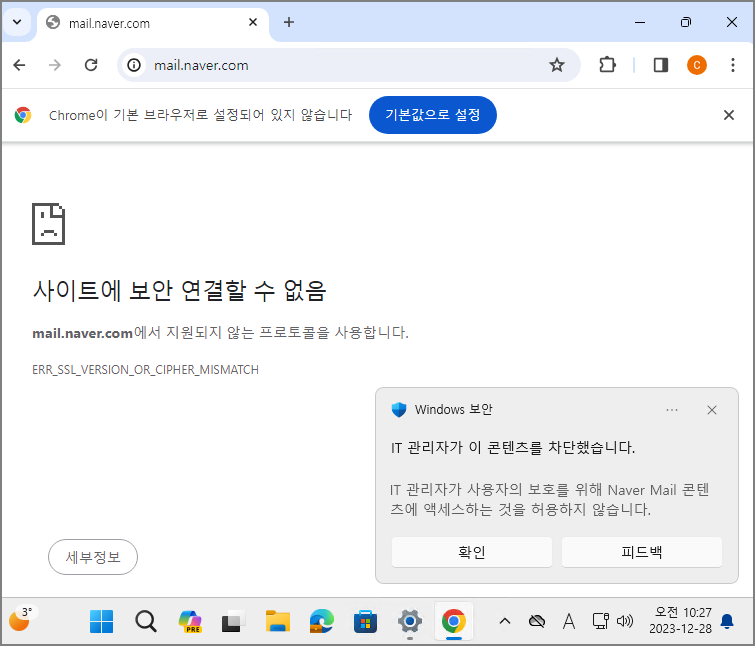This screenshot has height=646, width=755.
Task: Open Windows 보안 notification options ellipsis
Action: tap(672, 410)
